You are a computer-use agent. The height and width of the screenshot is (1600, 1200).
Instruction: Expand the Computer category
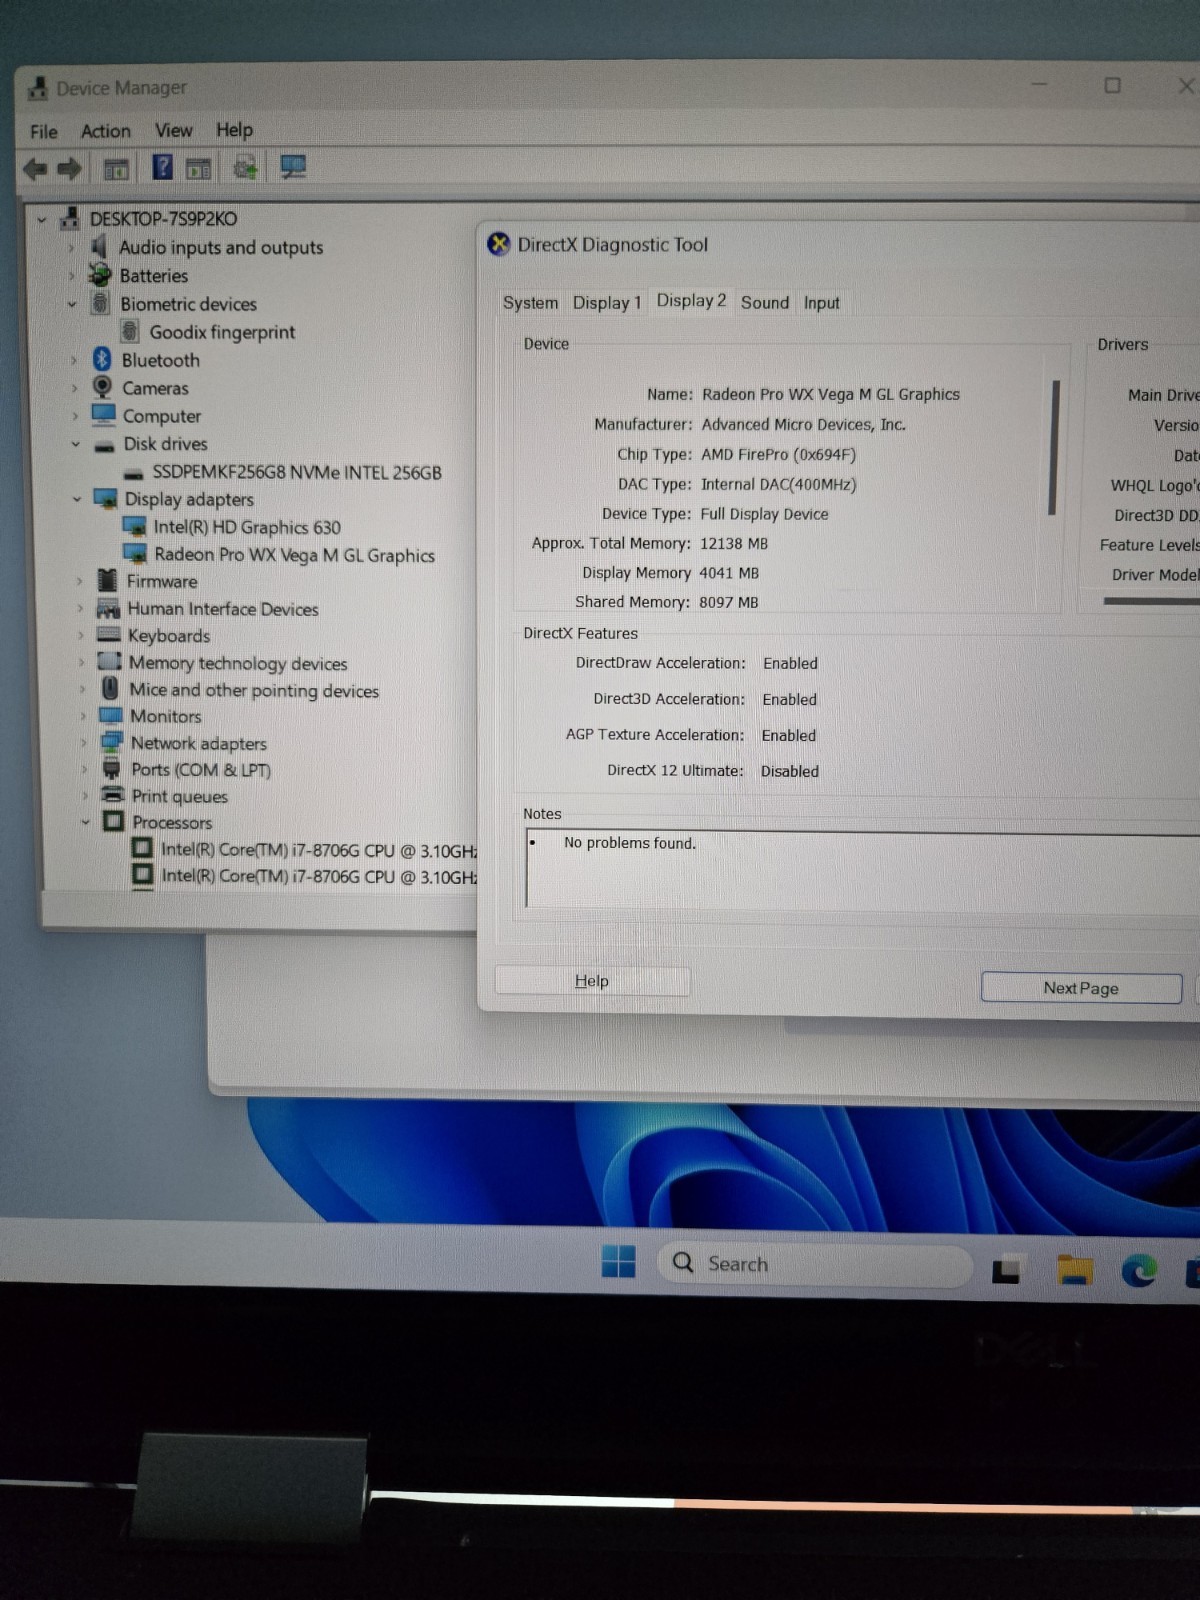[74, 416]
